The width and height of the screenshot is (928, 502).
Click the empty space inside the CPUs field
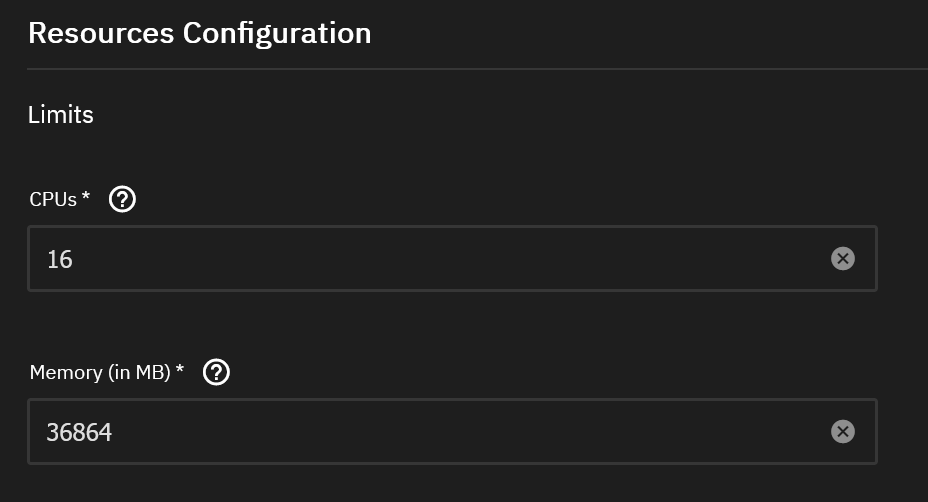click(x=500, y=259)
